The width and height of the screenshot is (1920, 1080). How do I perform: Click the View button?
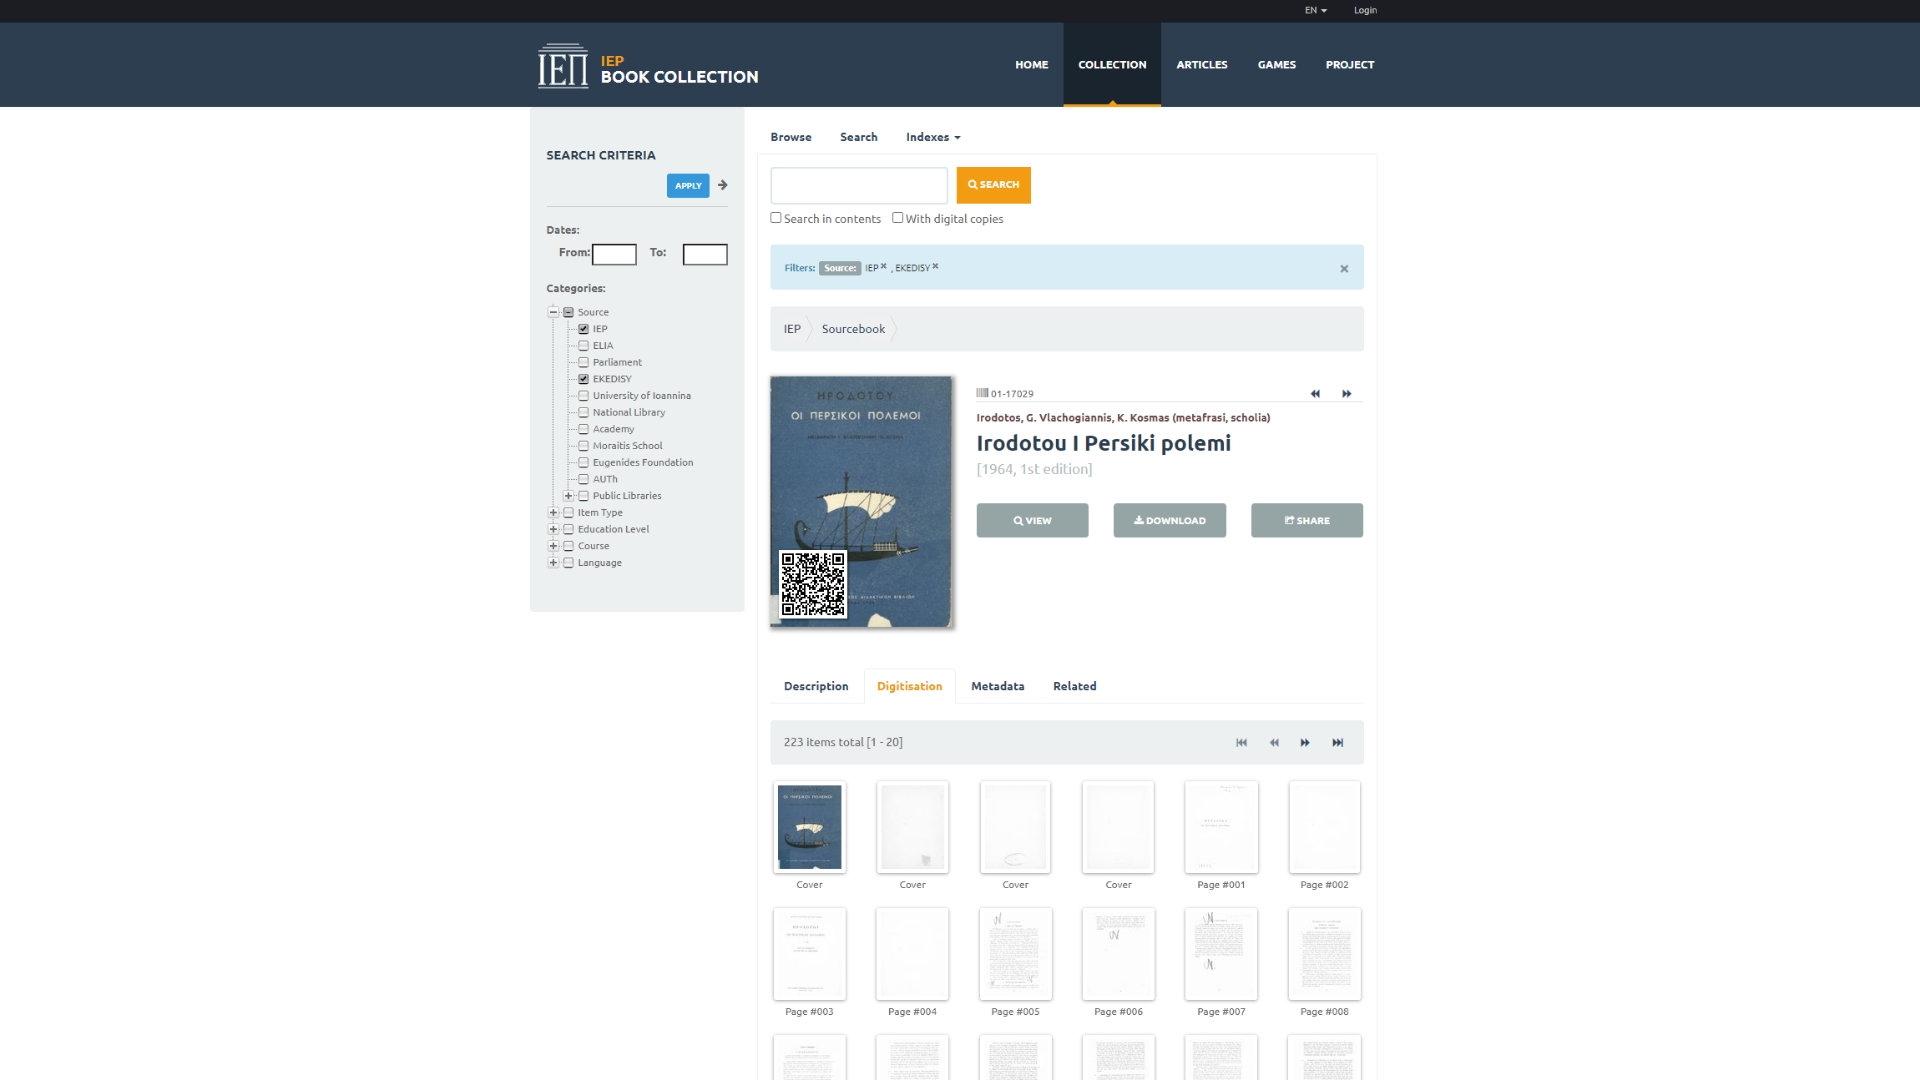(1032, 520)
